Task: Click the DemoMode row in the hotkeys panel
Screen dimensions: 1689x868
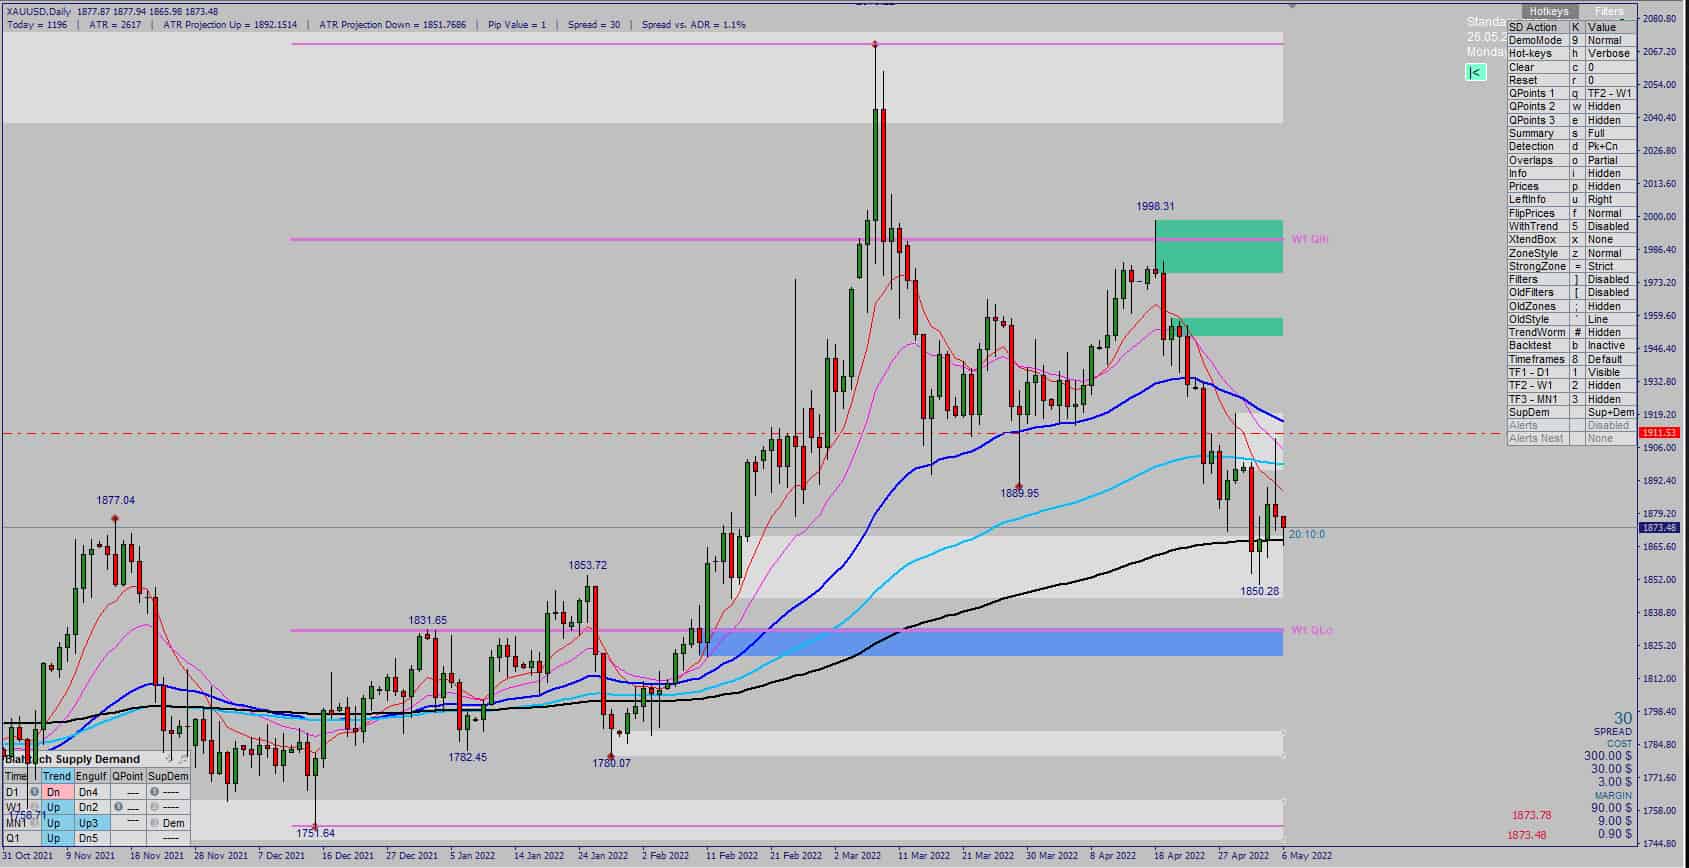Action: click(x=1571, y=40)
